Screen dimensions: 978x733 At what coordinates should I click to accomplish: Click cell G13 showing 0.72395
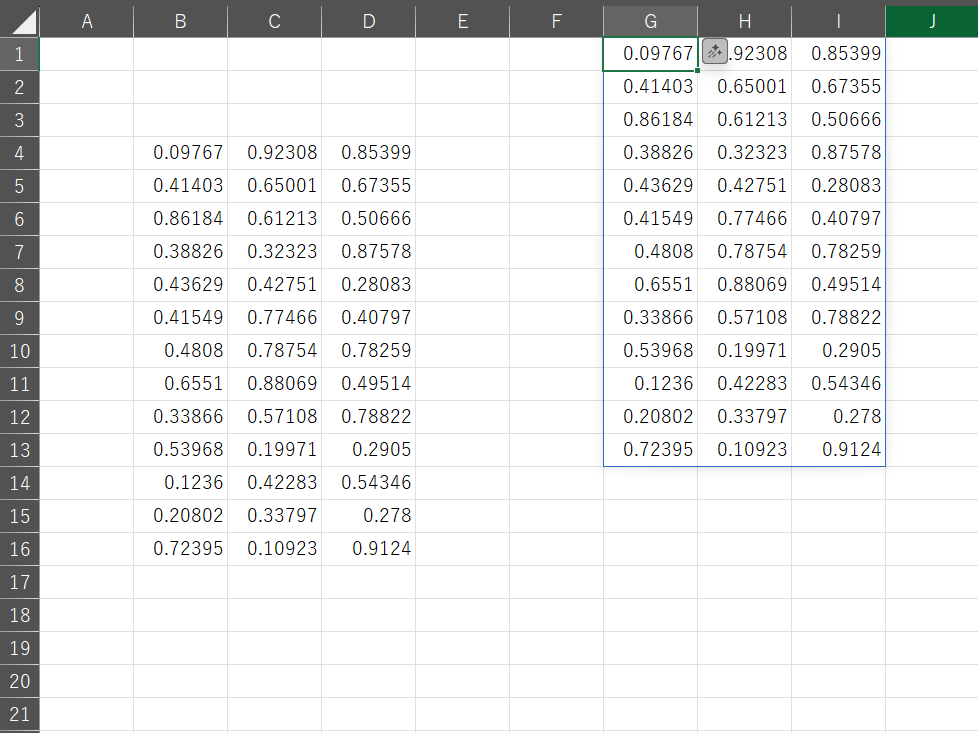(x=651, y=450)
